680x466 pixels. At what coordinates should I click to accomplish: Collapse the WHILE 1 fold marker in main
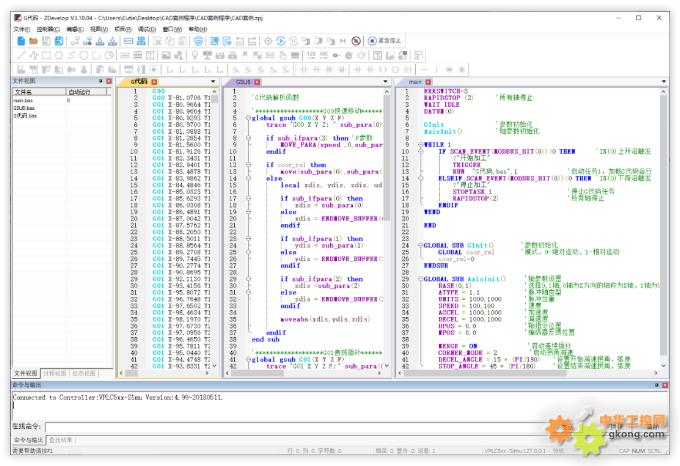tap(420, 144)
